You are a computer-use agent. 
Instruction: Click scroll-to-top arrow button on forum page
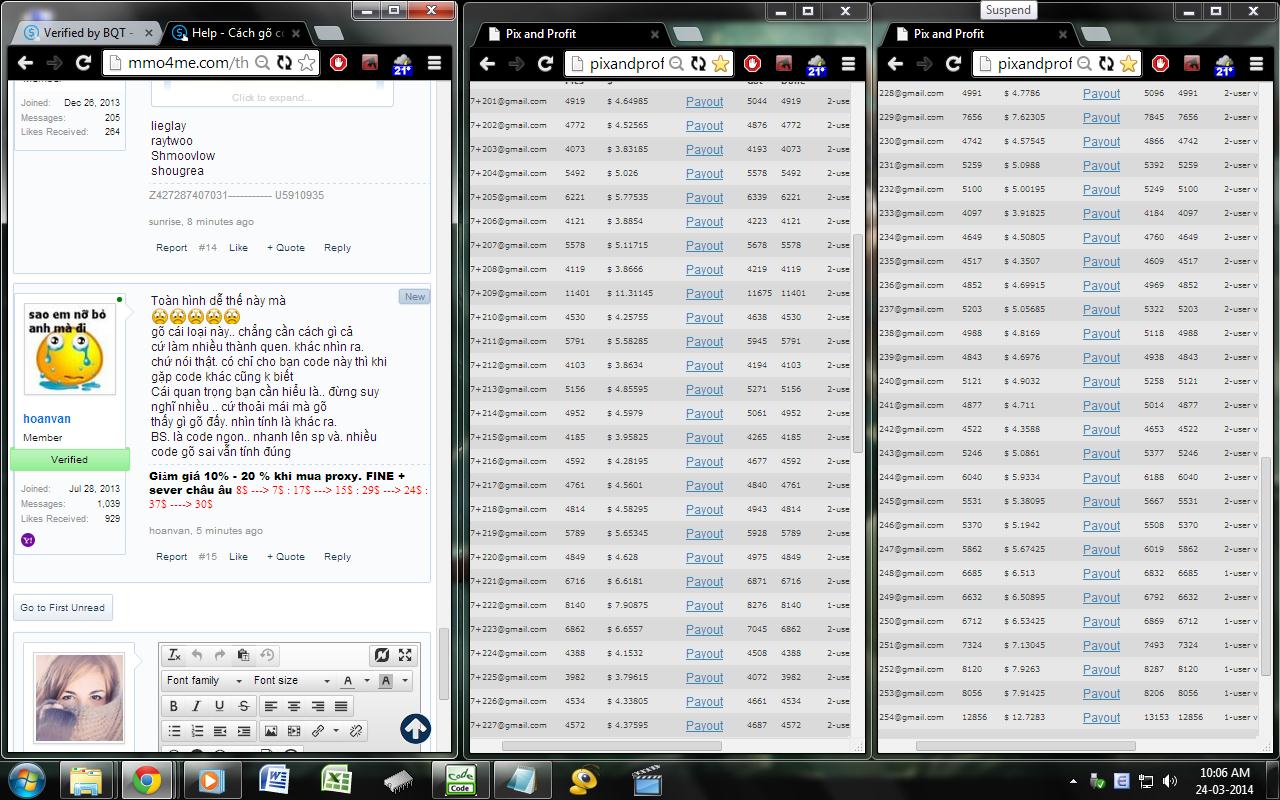pyautogui.click(x=415, y=729)
